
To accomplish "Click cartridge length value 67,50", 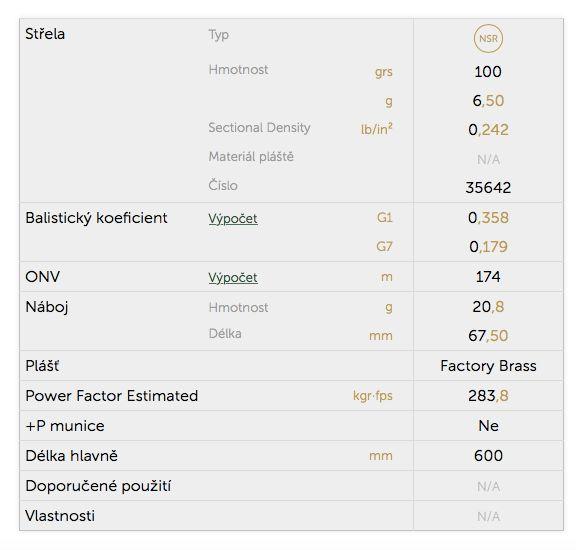I will [x=488, y=335].
